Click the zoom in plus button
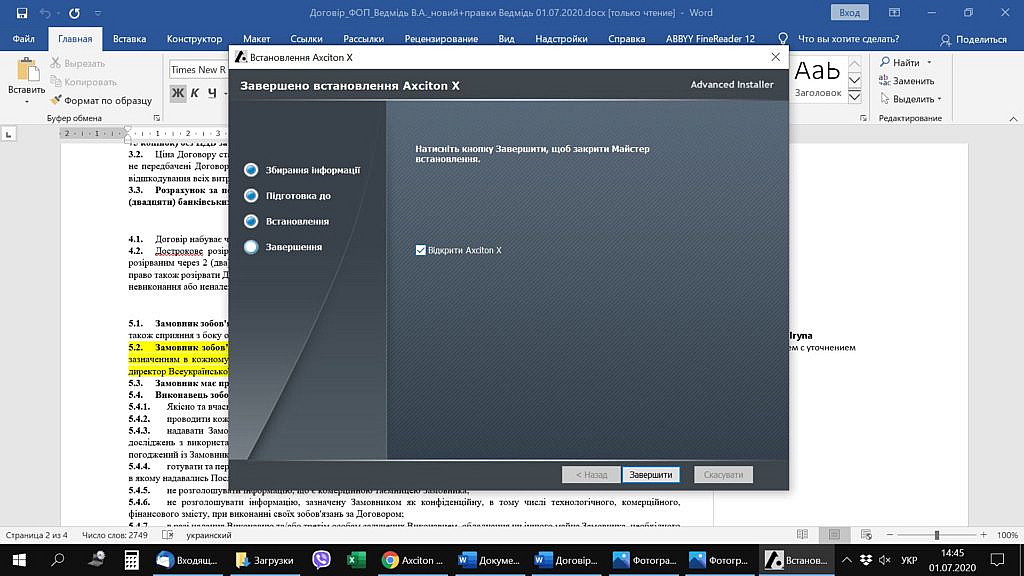The height and width of the screenshot is (576, 1024). [984, 535]
